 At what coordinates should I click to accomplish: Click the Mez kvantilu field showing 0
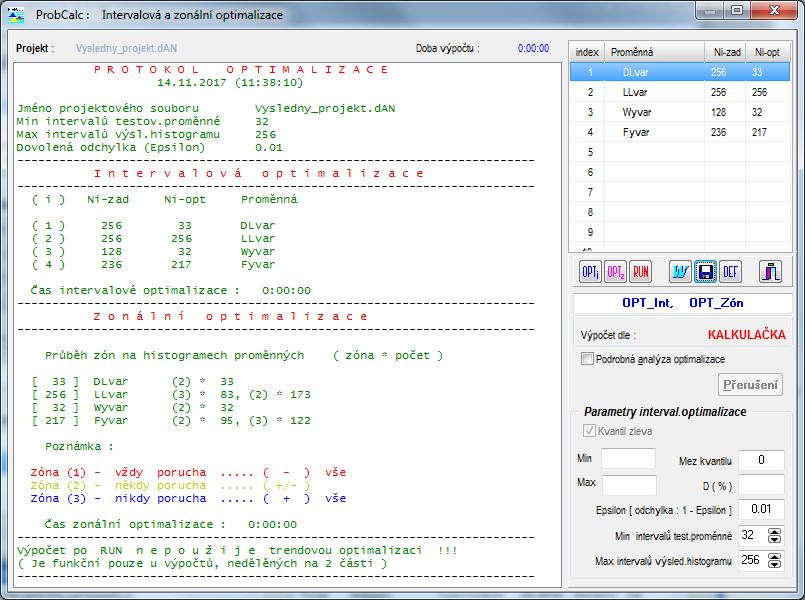761,460
